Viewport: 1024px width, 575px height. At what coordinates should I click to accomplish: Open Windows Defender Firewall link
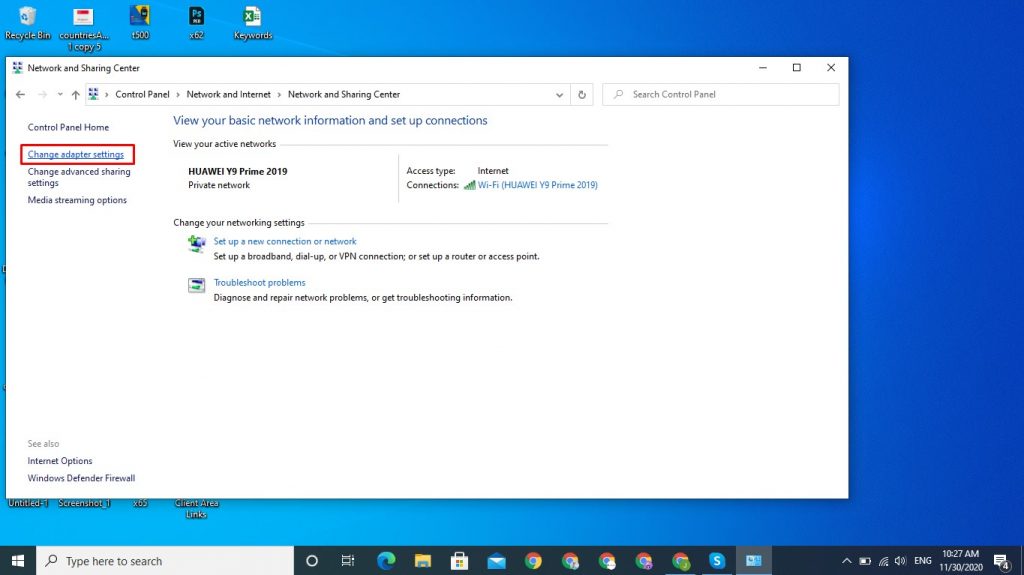coord(81,478)
